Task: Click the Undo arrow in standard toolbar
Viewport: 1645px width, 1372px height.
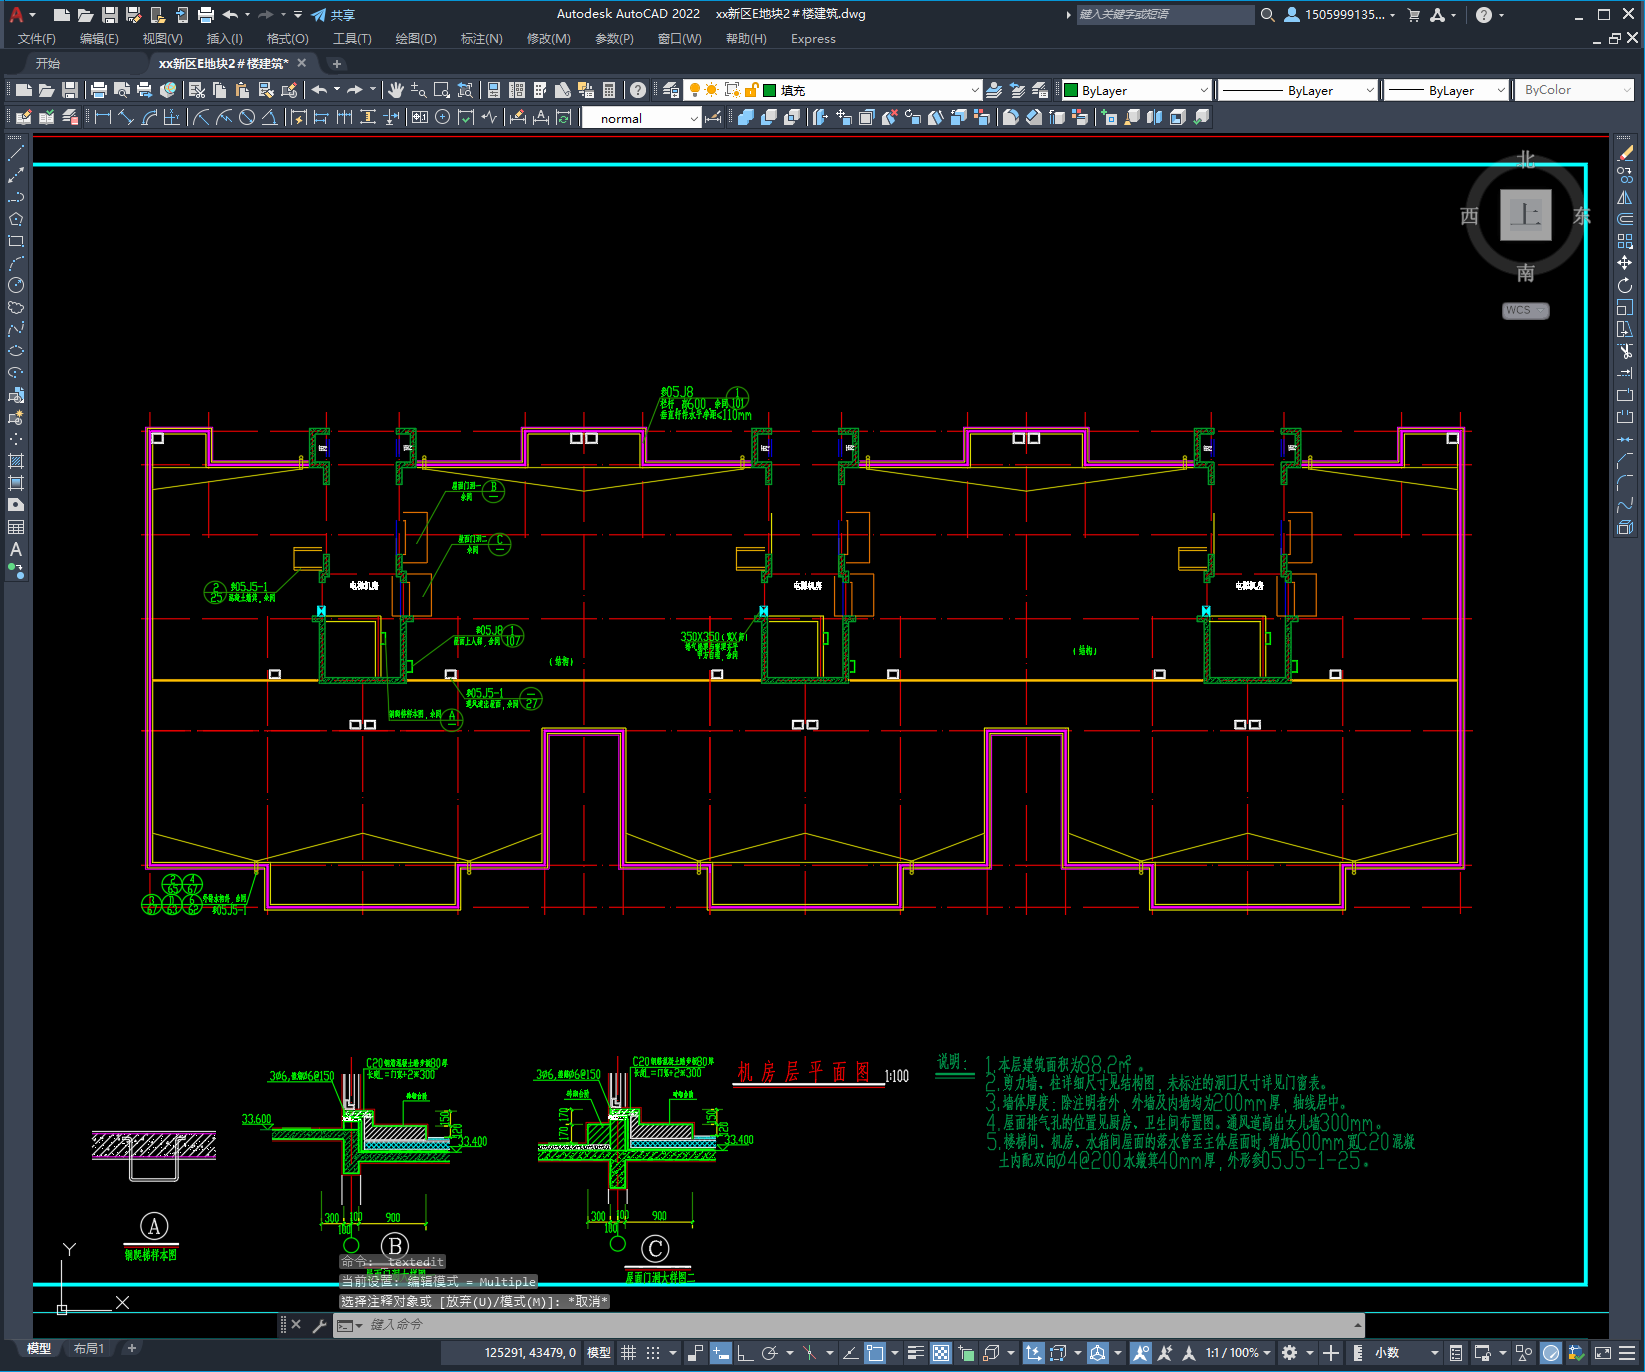Action: [319, 90]
